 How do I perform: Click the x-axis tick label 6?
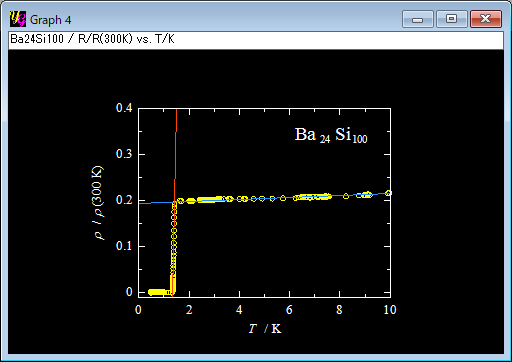click(289, 310)
